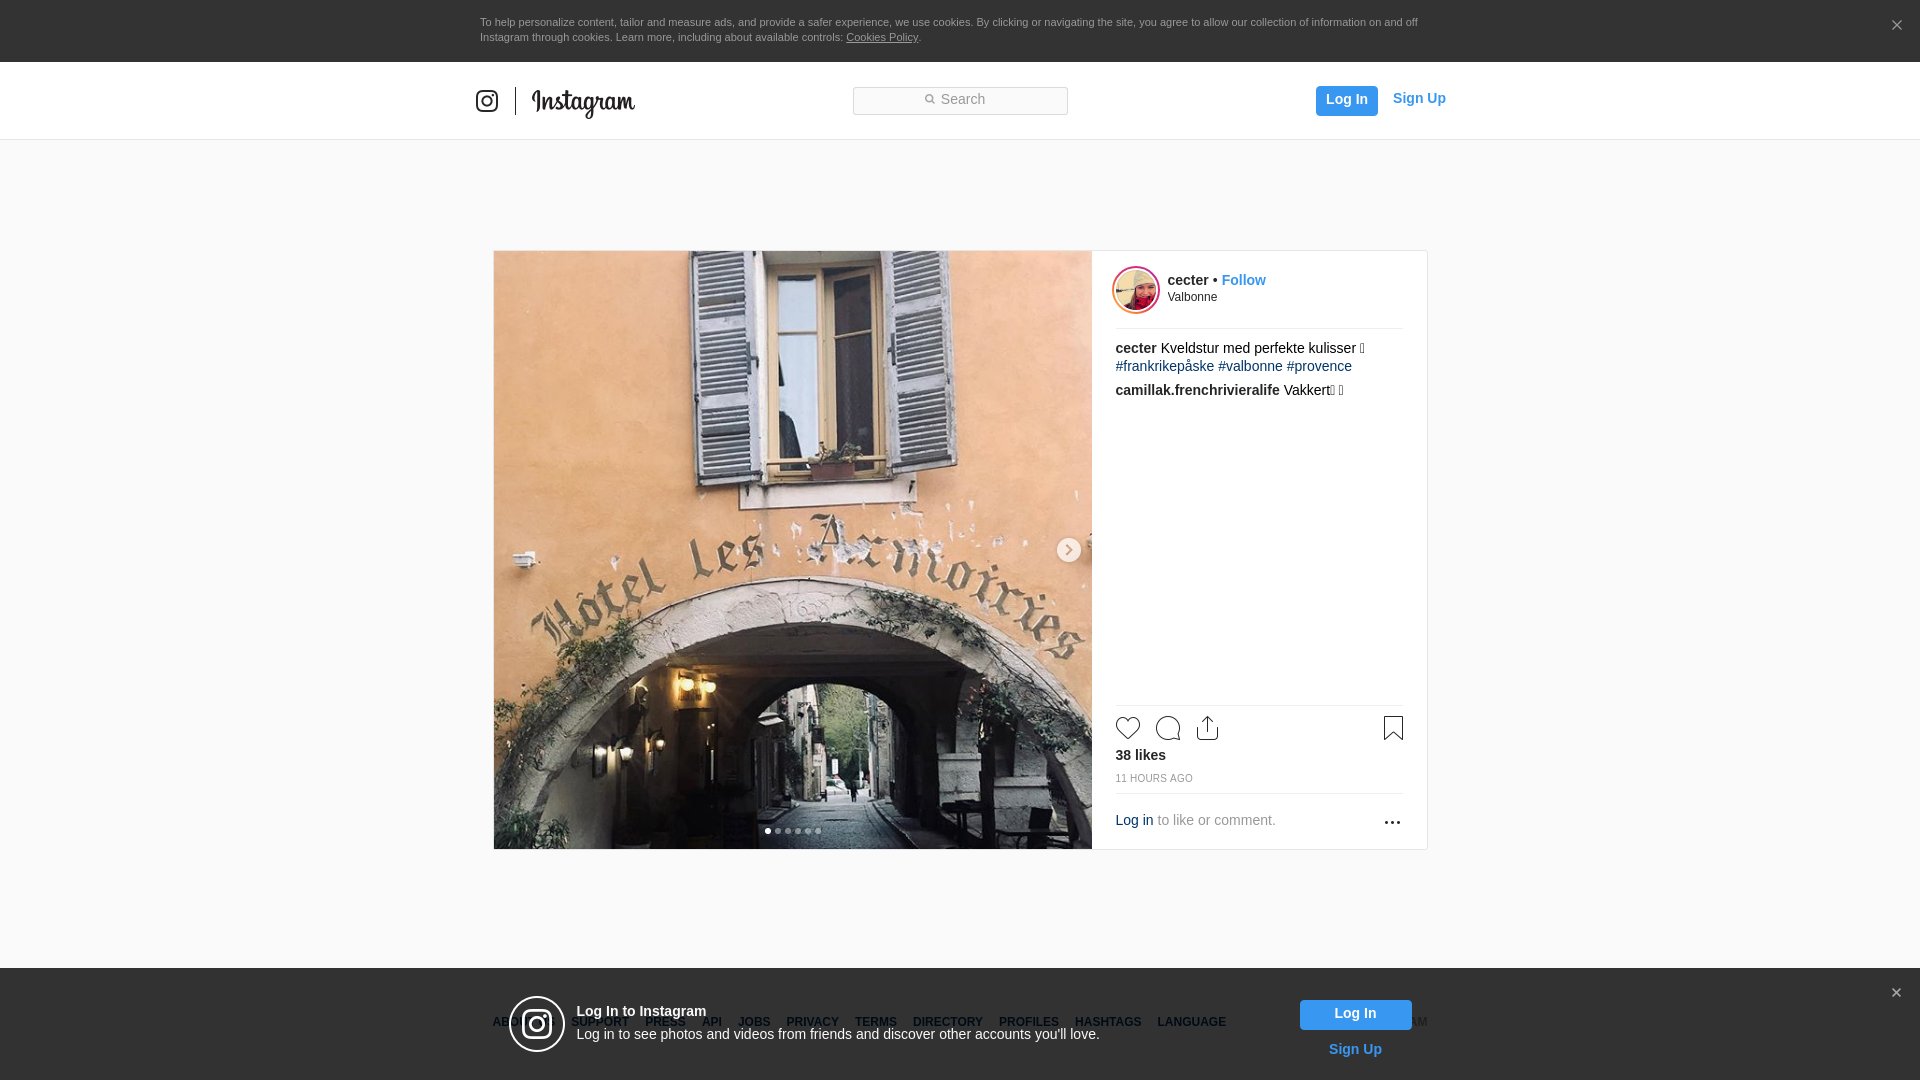Follow the cecter account
The height and width of the screenshot is (1080, 1920).
[1243, 280]
